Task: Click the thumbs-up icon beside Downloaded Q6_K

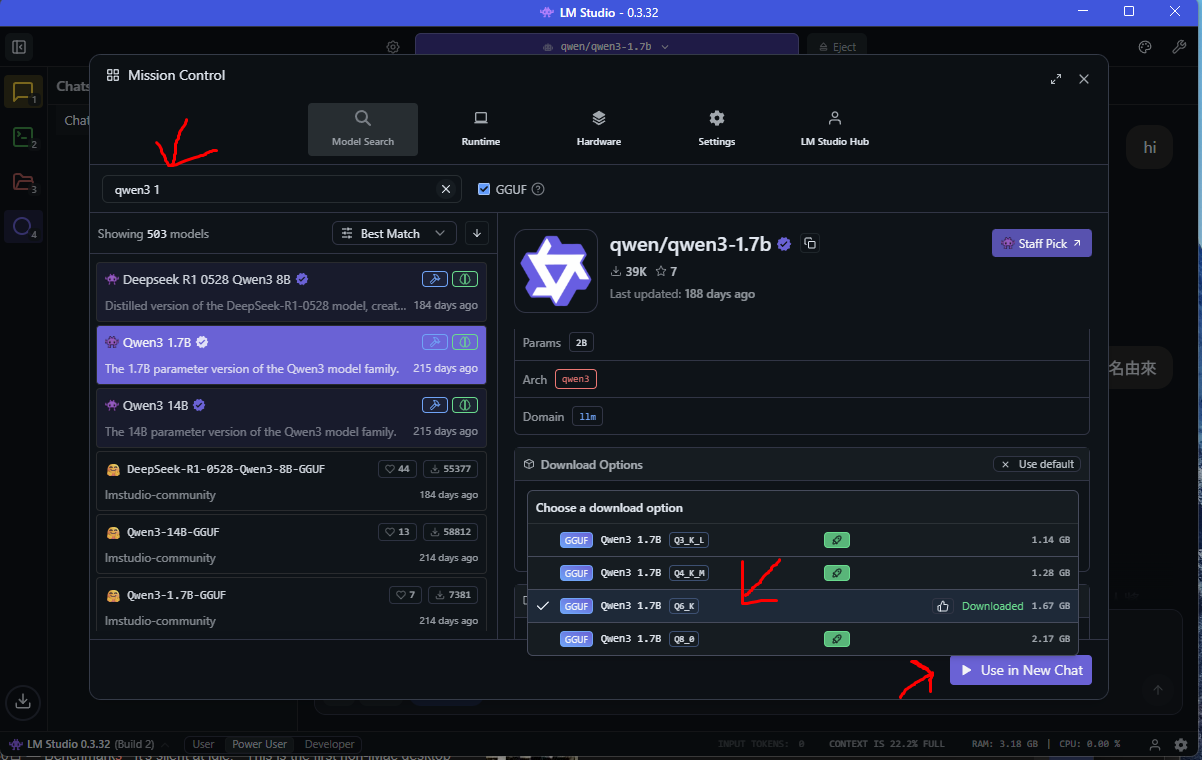Action: tap(942, 605)
